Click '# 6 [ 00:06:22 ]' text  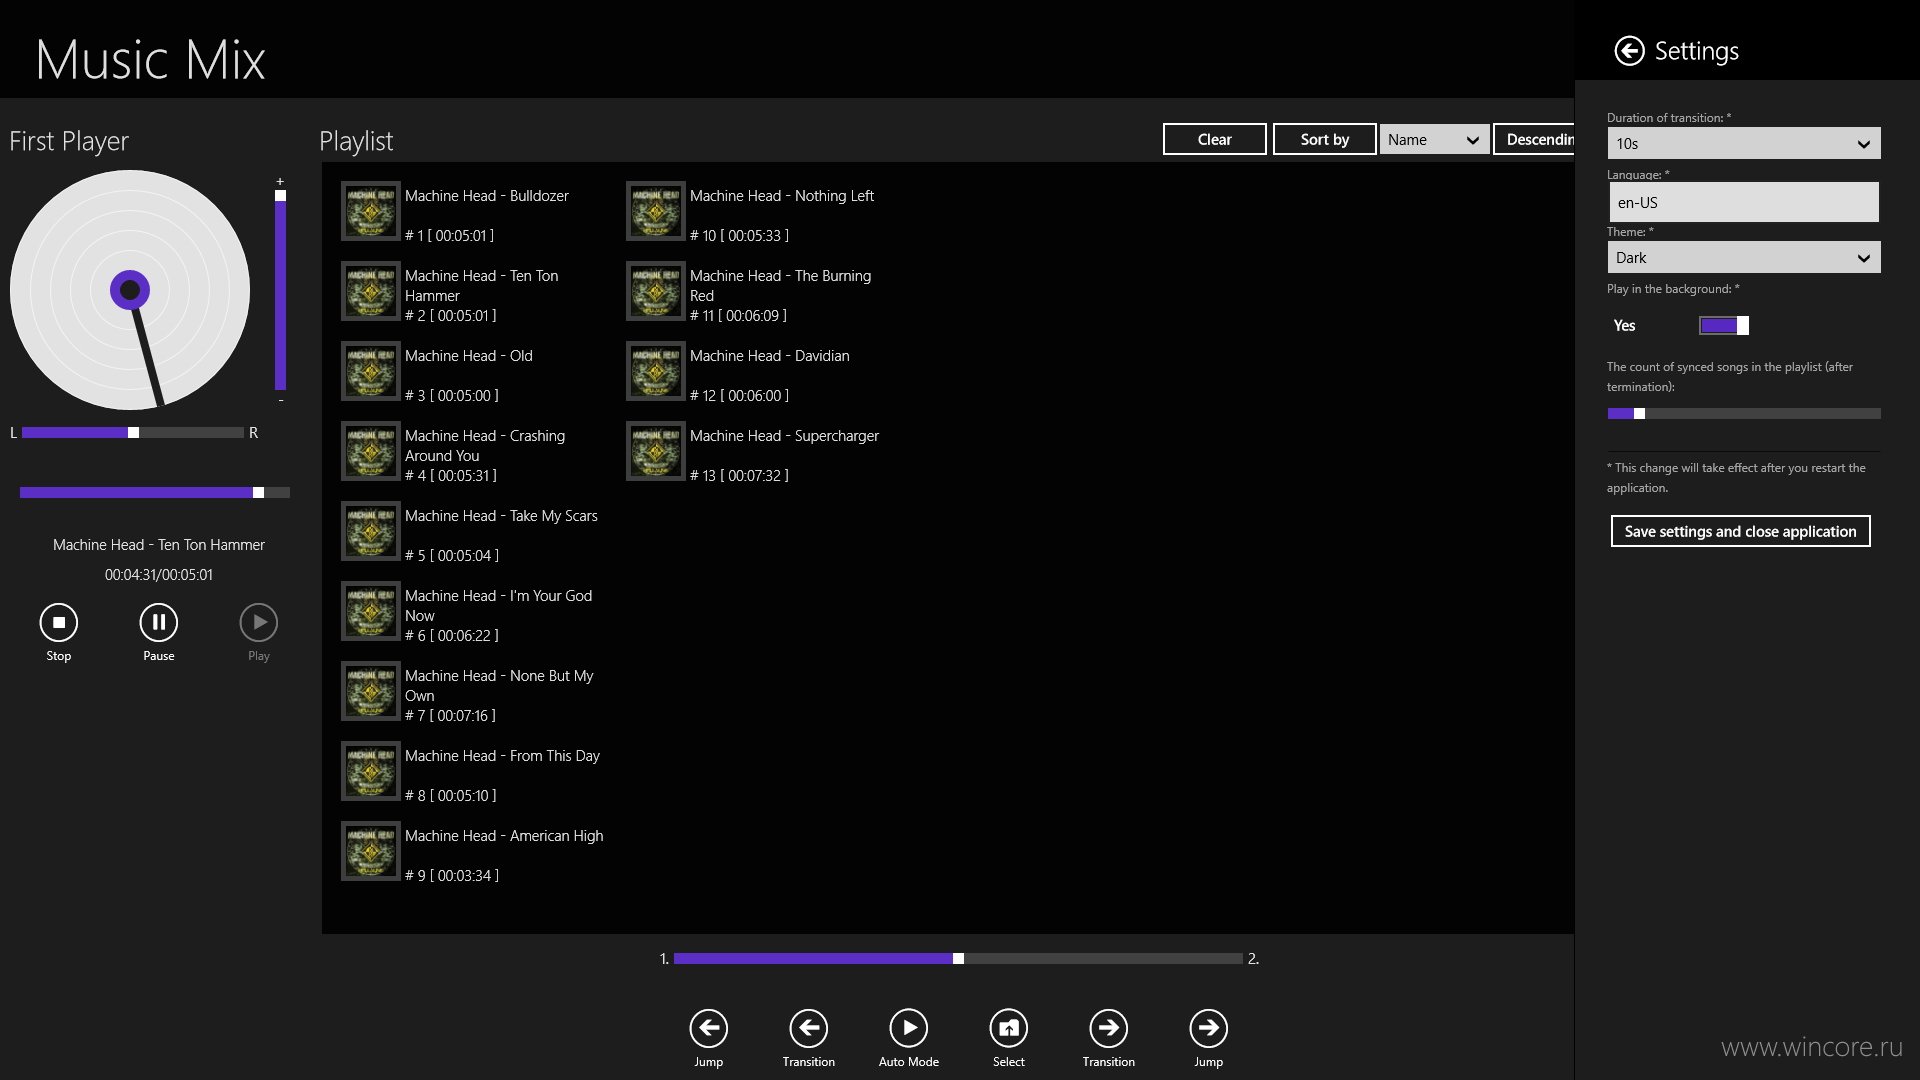click(451, 636)
